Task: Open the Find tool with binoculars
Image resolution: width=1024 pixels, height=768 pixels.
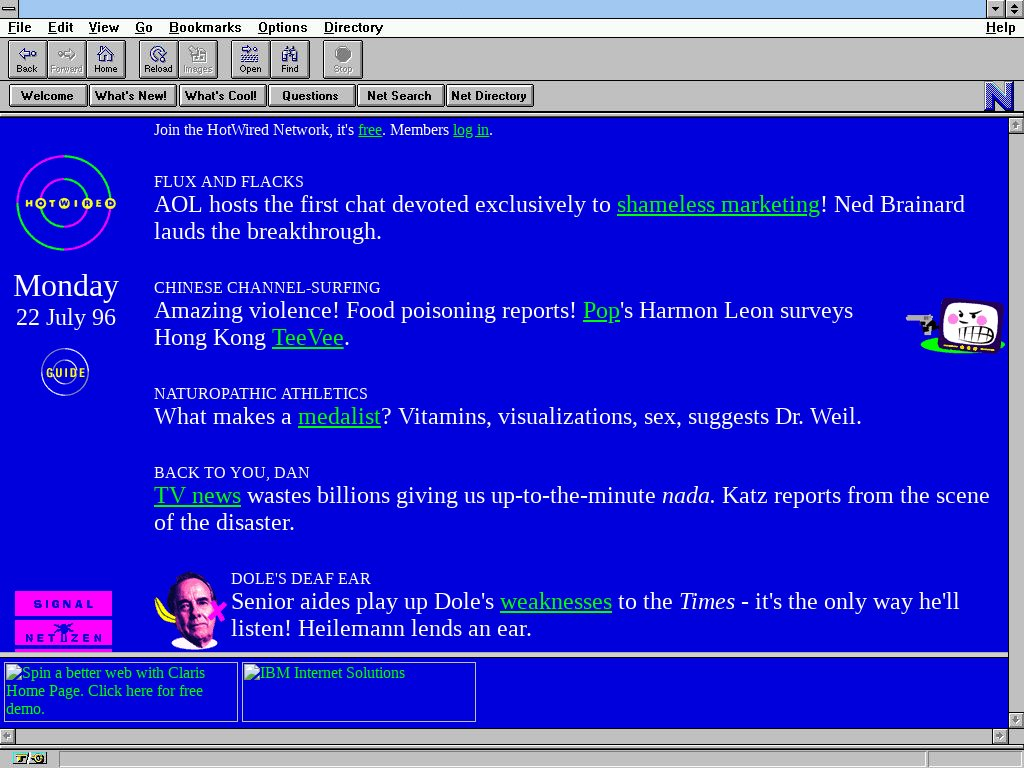Action: (290, 59)
